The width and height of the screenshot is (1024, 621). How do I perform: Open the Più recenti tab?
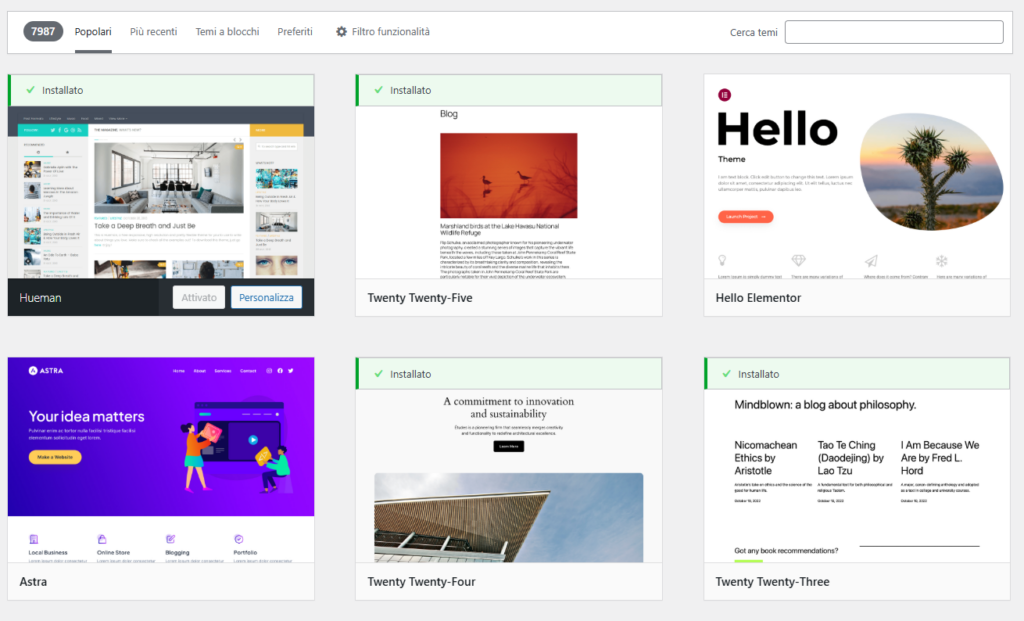(153, 32)
